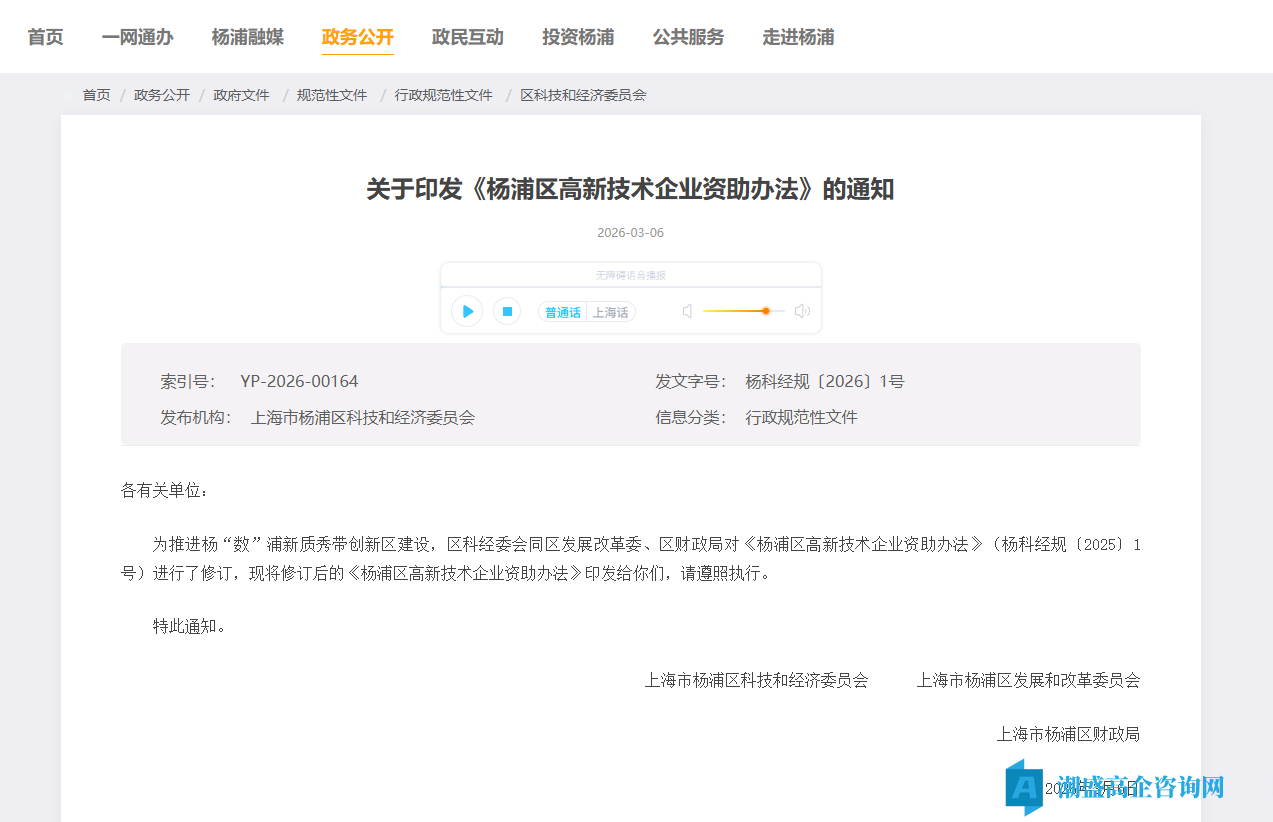Stop the audio playback
1273x822 pixels.
(x=507, y=311)
